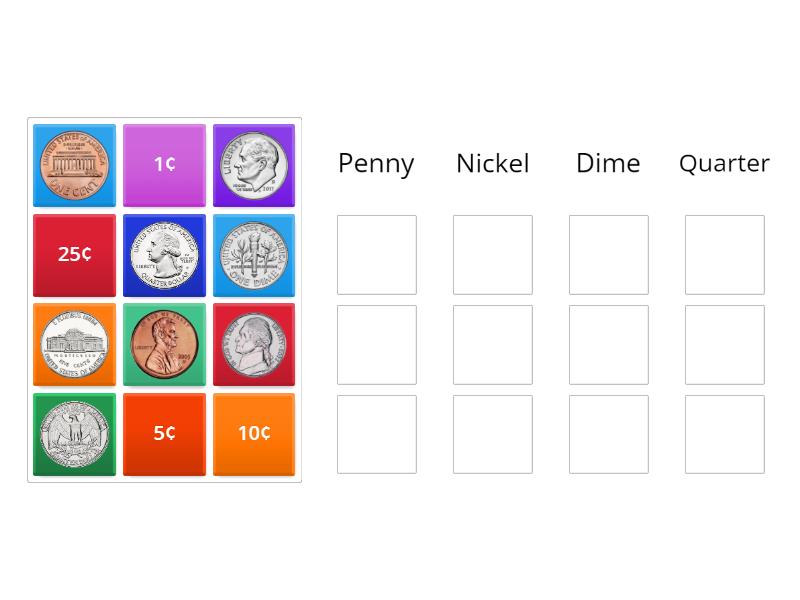The height and width of the screenshot is (600, 800).
Task: Choose the 5¢ value tile
Action: pyautogui.click(x=164, y=434)
